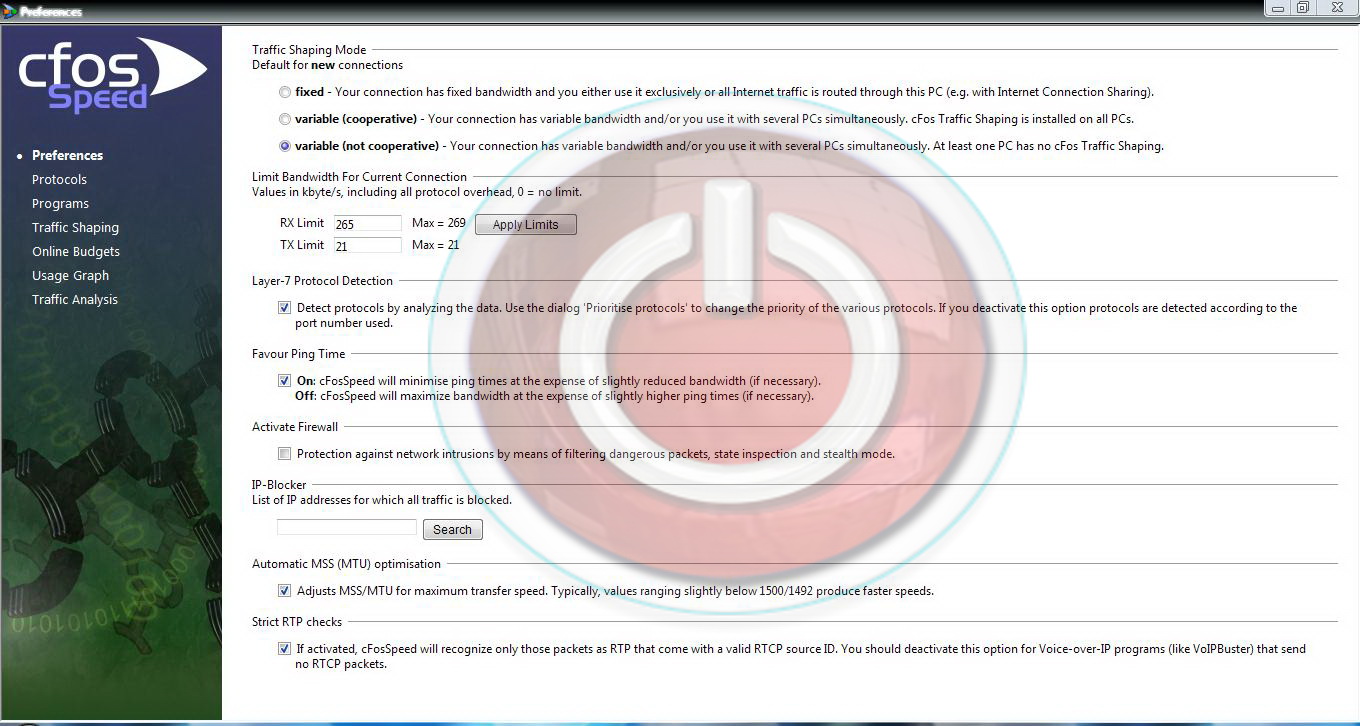Open Traffic Analysis

(74, 299)
